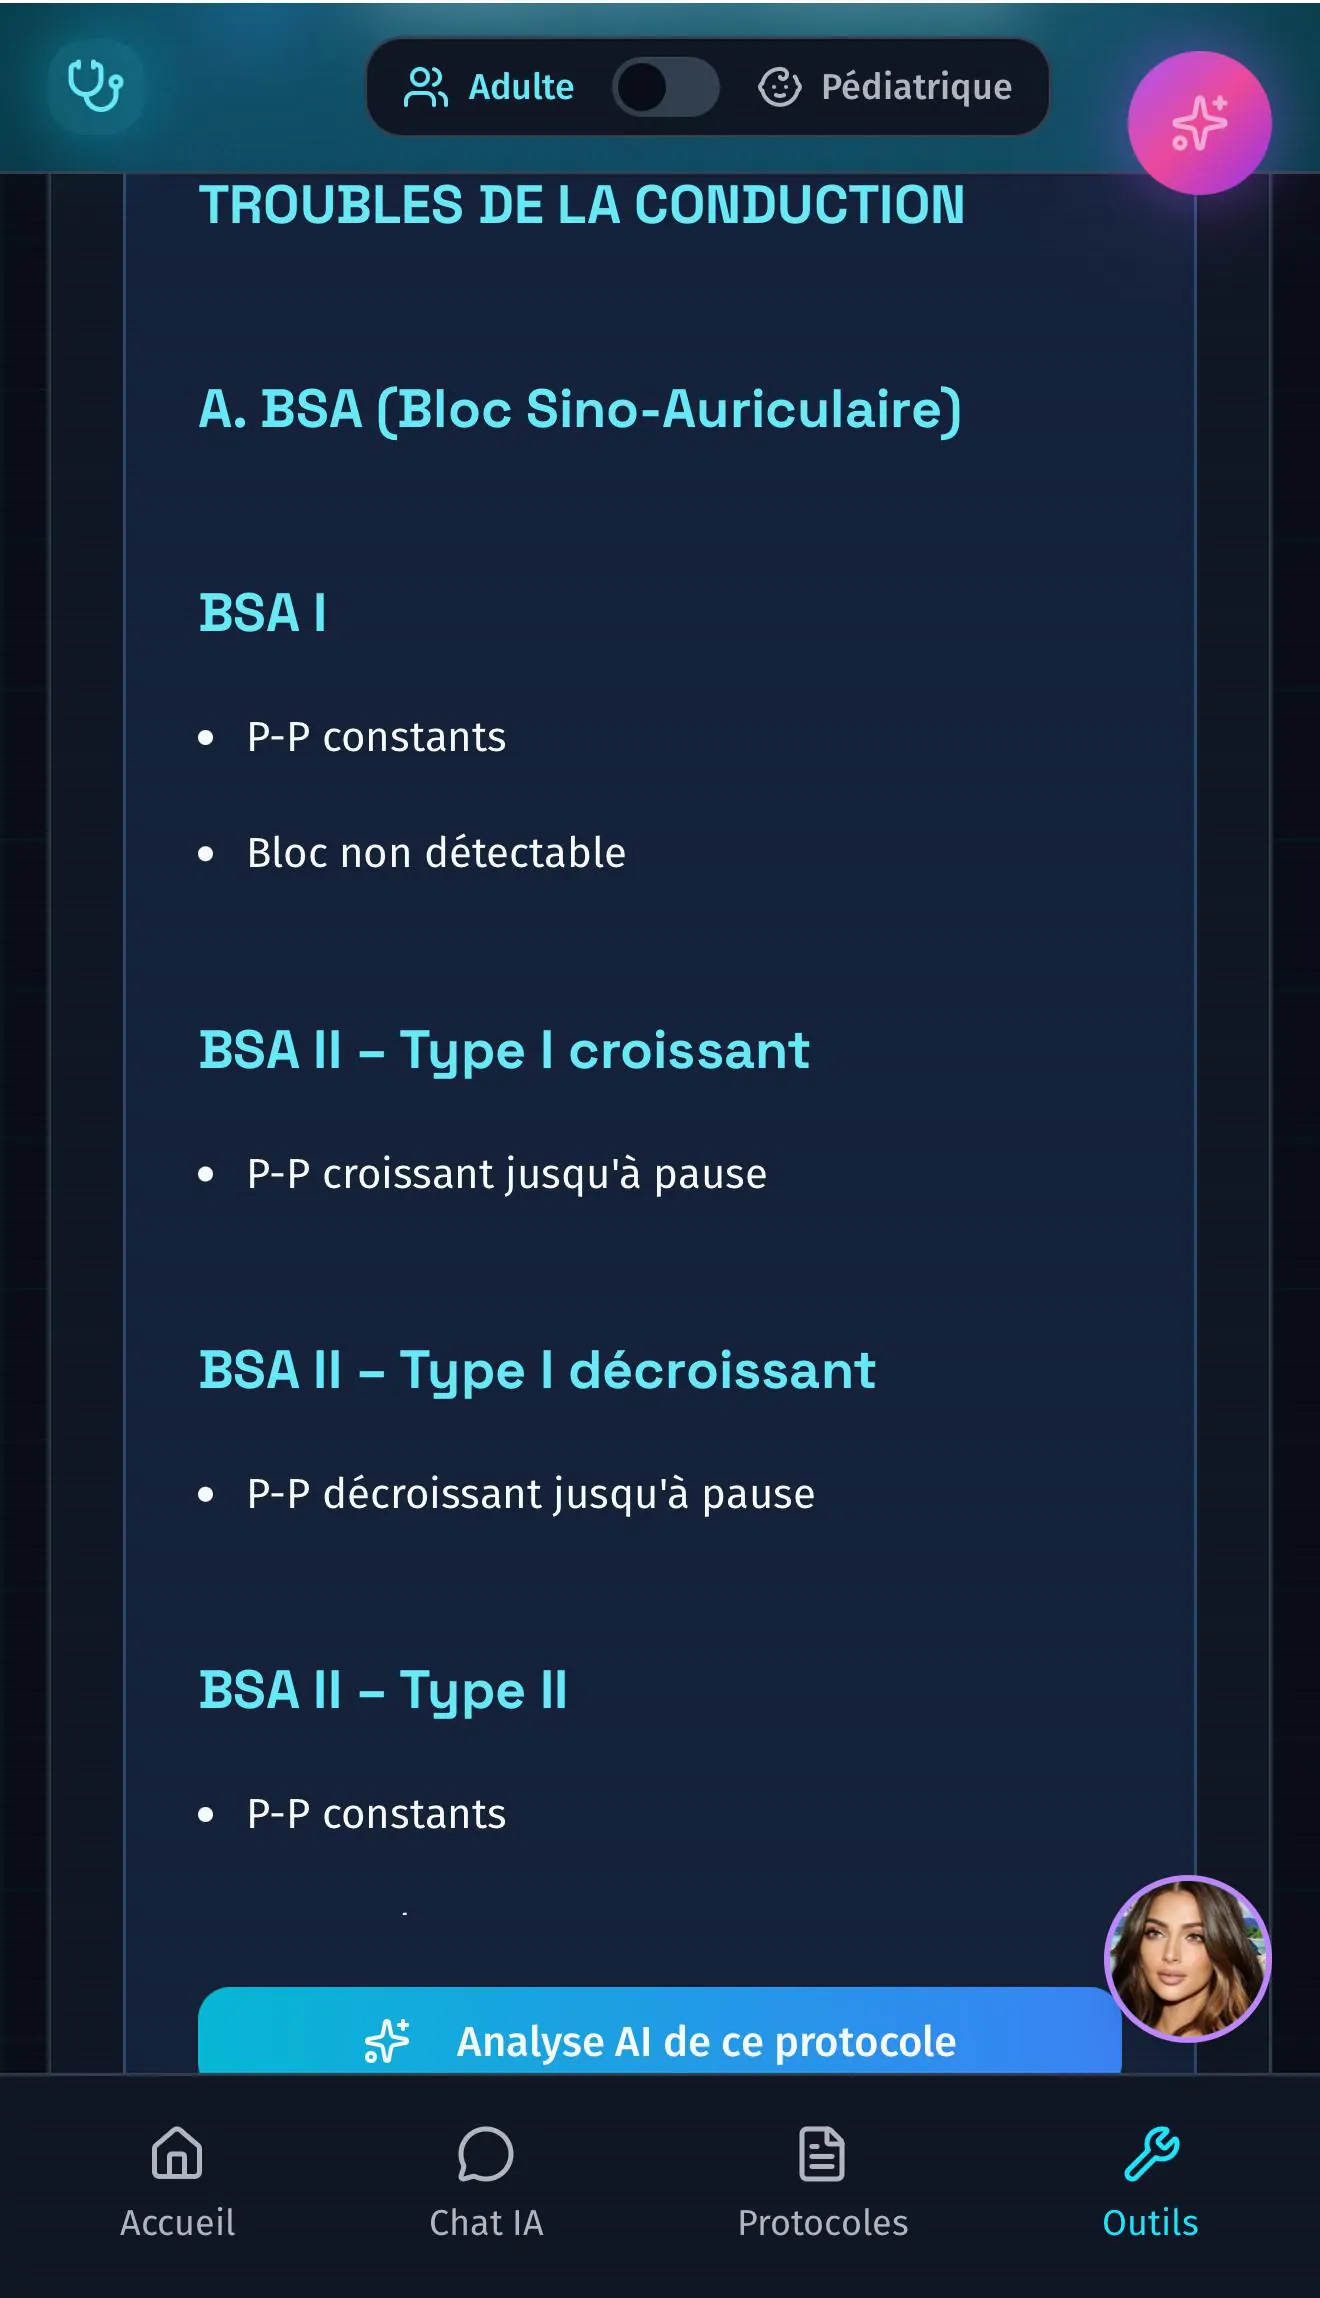Open the pink sparkle AI floating button
The height and width of the screenshot is (2298, 1320).
tap(1199, 123)
